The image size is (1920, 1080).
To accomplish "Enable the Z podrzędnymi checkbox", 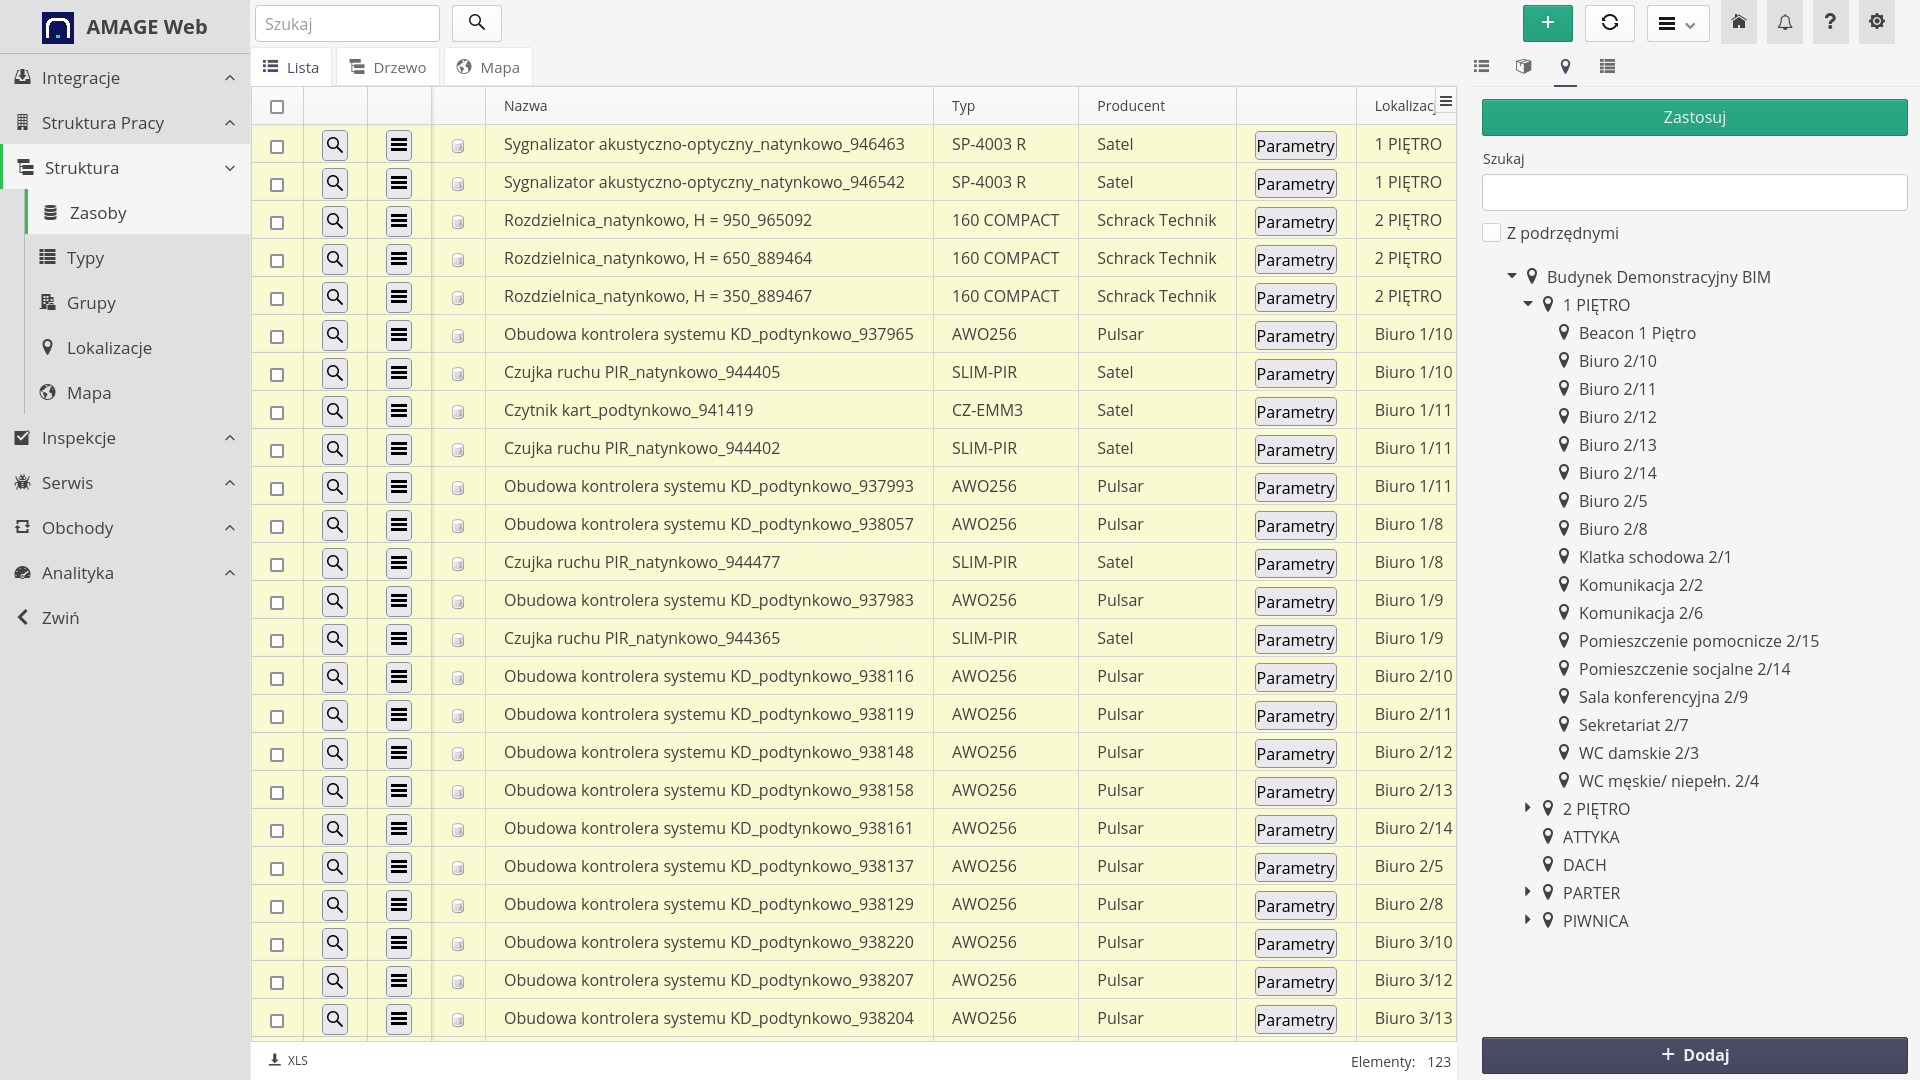I will tap(1491, 233).
